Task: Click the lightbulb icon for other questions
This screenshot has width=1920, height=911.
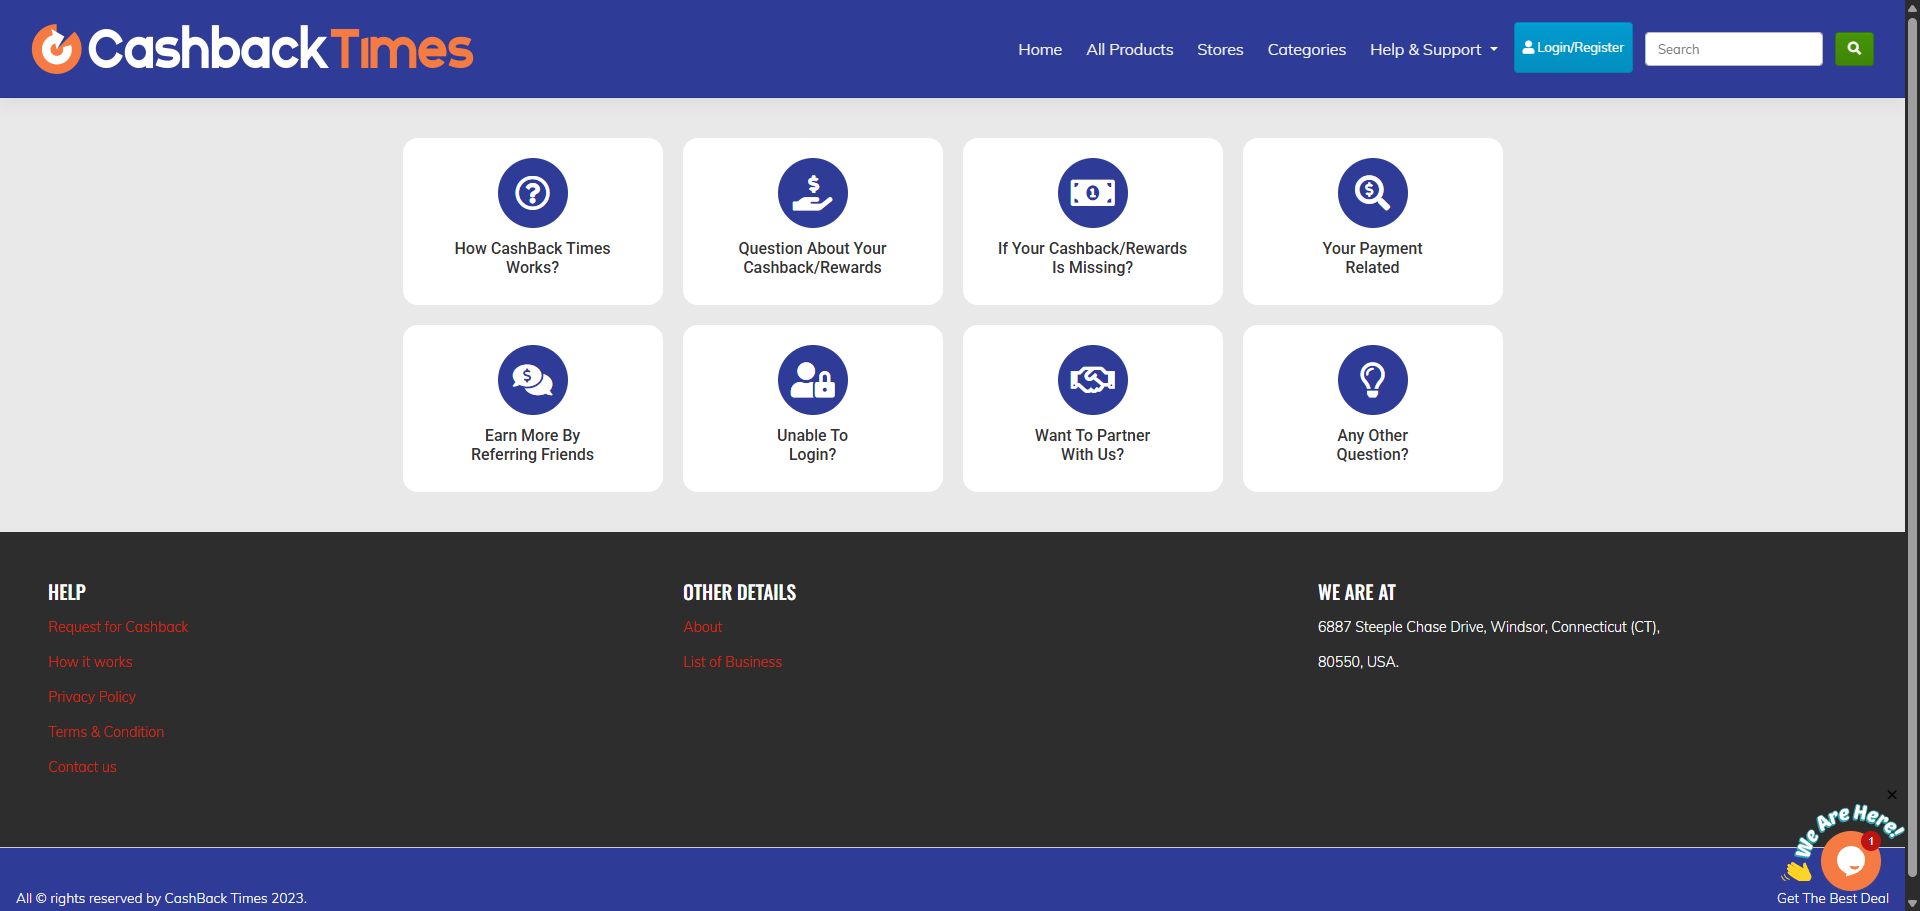Action: pyautogui.click(x=1372, y=380)
